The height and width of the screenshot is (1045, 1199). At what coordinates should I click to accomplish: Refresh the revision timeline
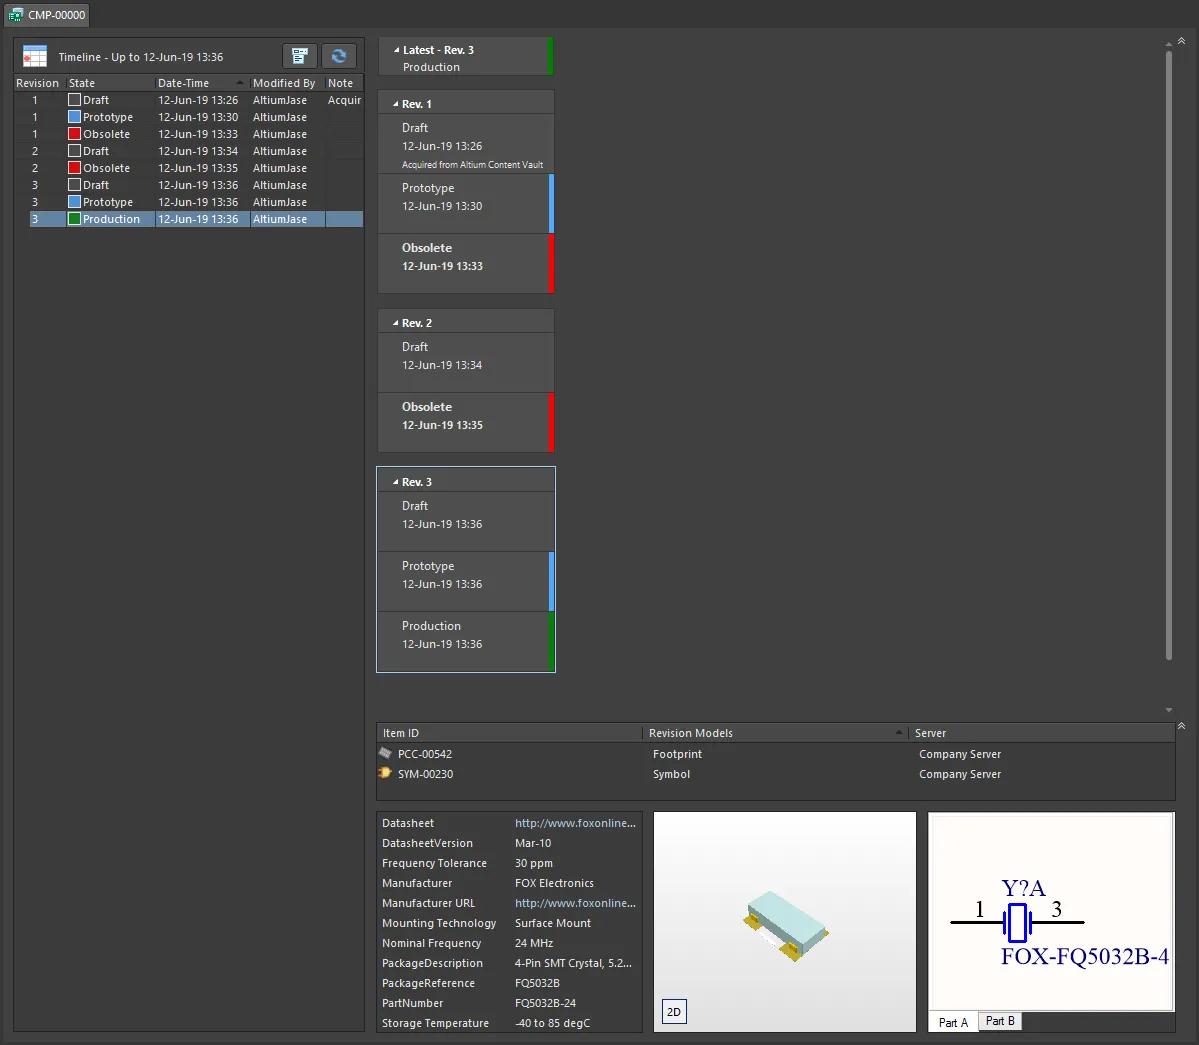pyautogui.click(x=339, y=57)
